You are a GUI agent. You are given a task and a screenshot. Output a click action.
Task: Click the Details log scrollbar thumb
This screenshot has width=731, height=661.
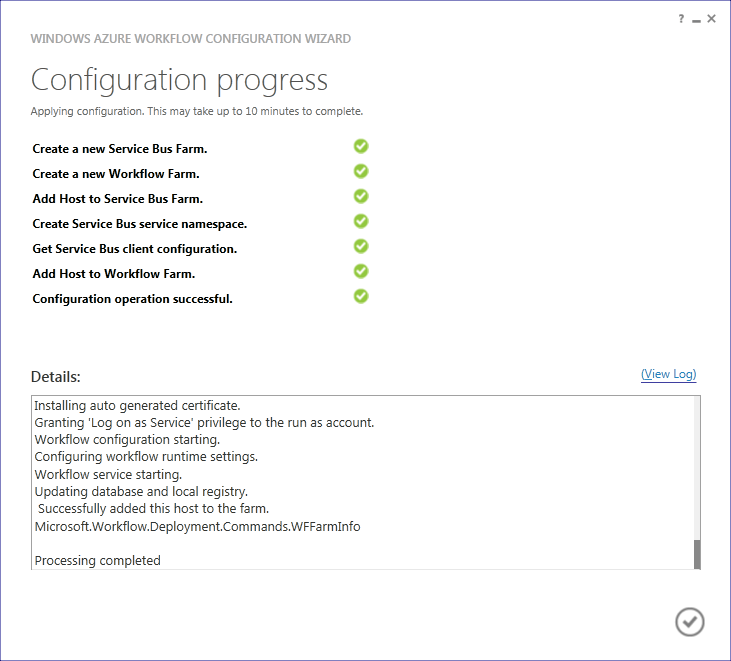[697, 554]
